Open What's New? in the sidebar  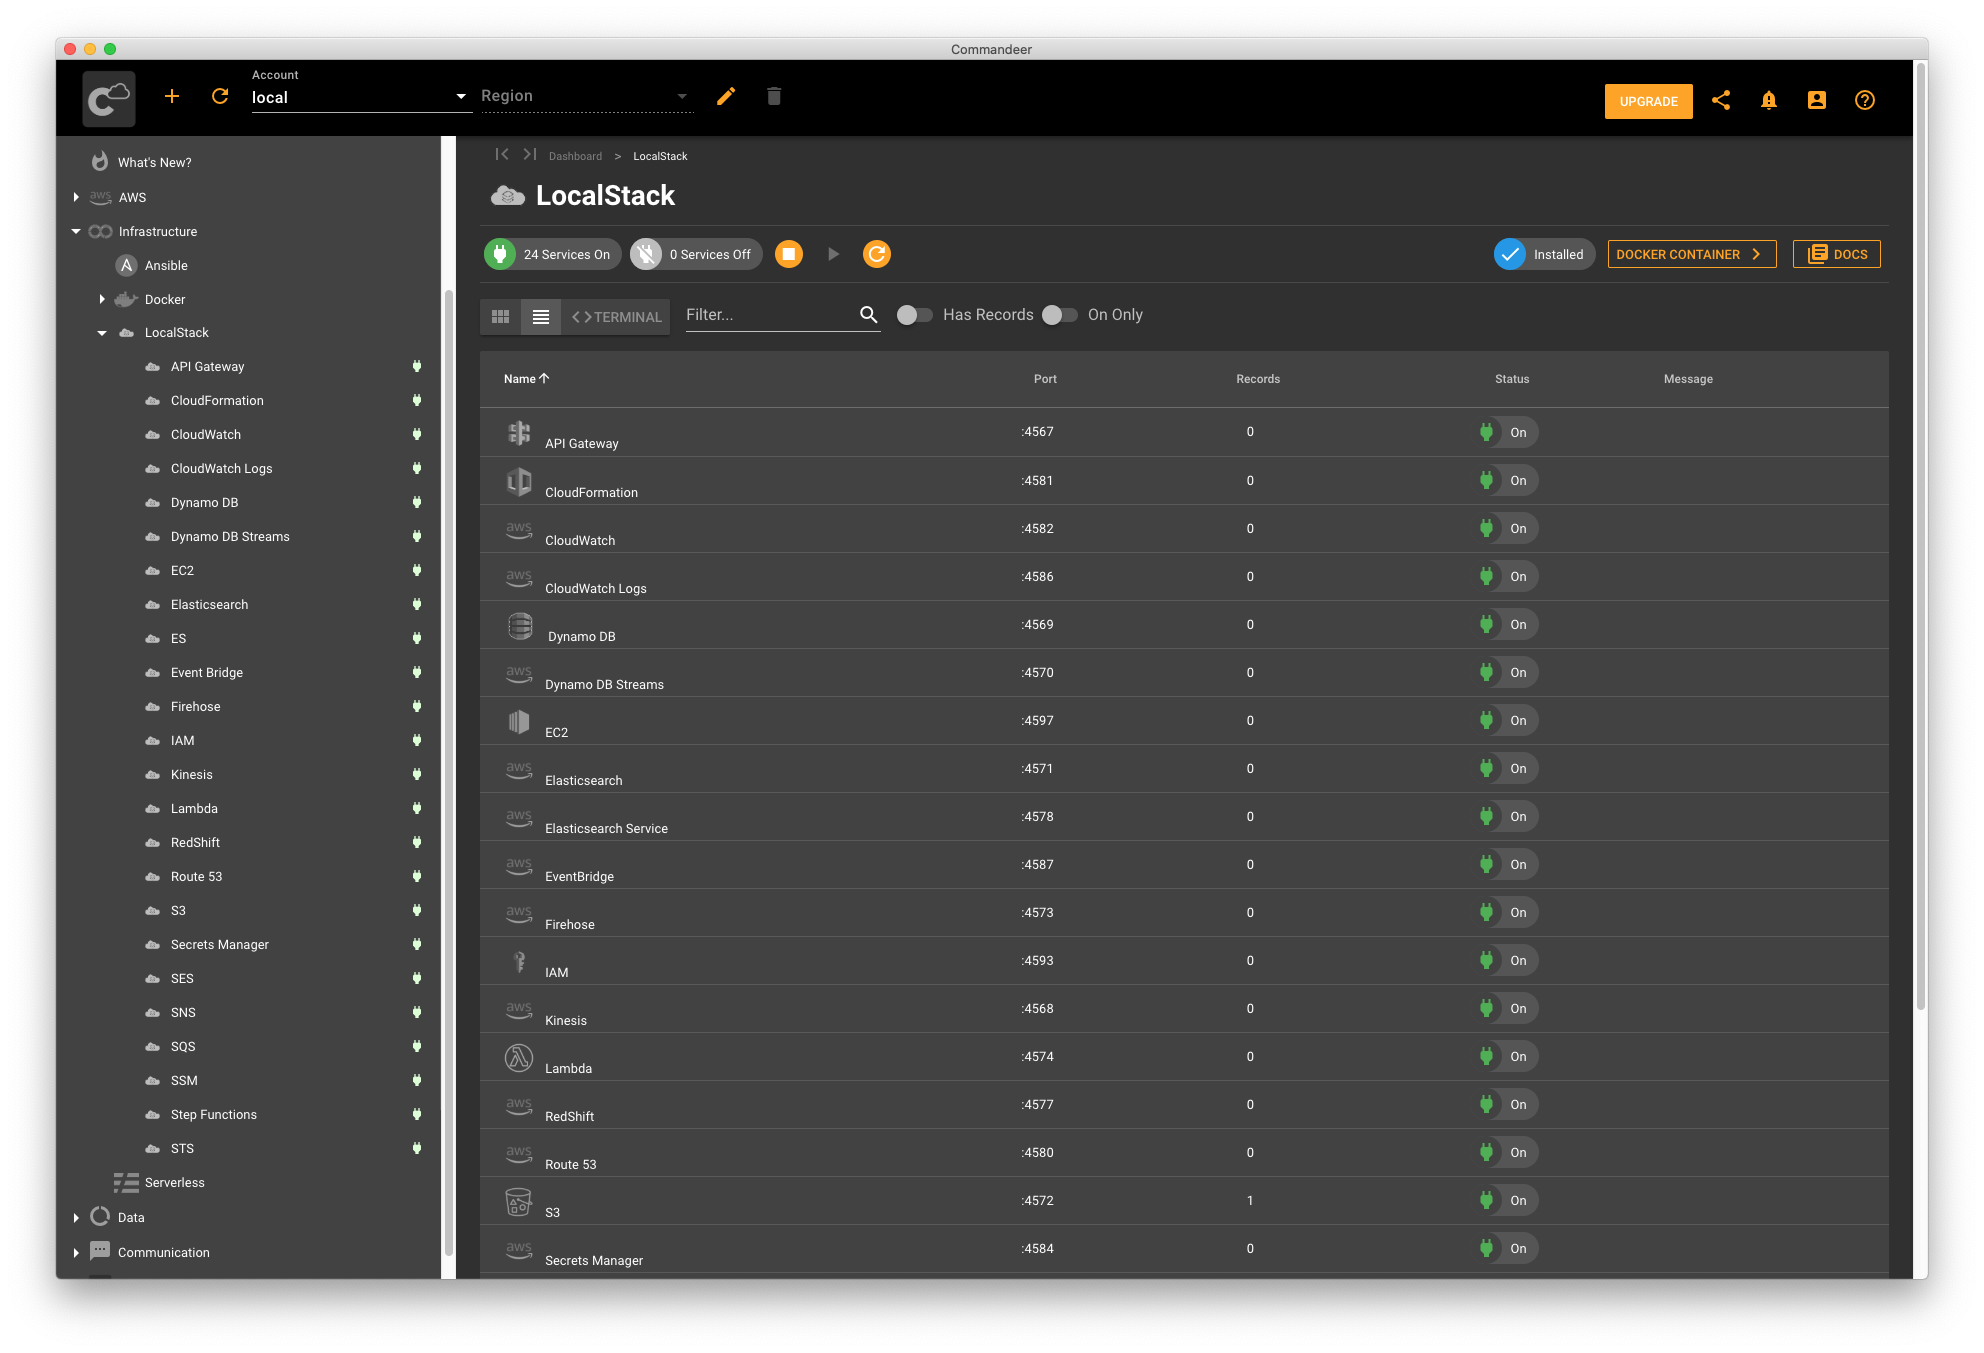(154, 162)
